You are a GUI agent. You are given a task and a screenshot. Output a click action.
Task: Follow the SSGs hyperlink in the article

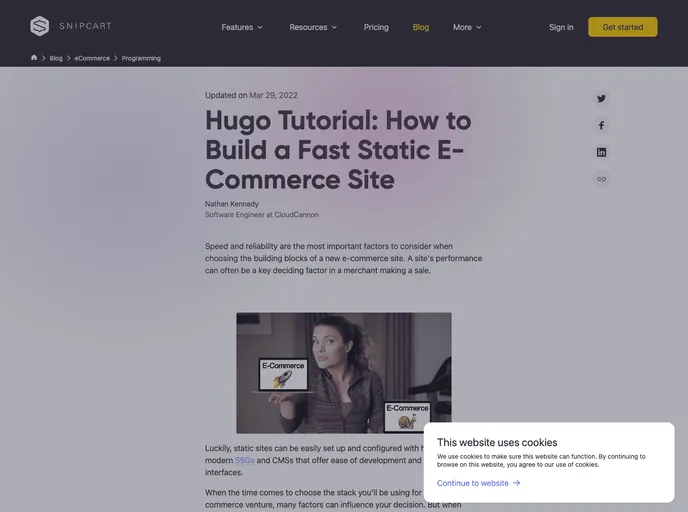point(244,460)
